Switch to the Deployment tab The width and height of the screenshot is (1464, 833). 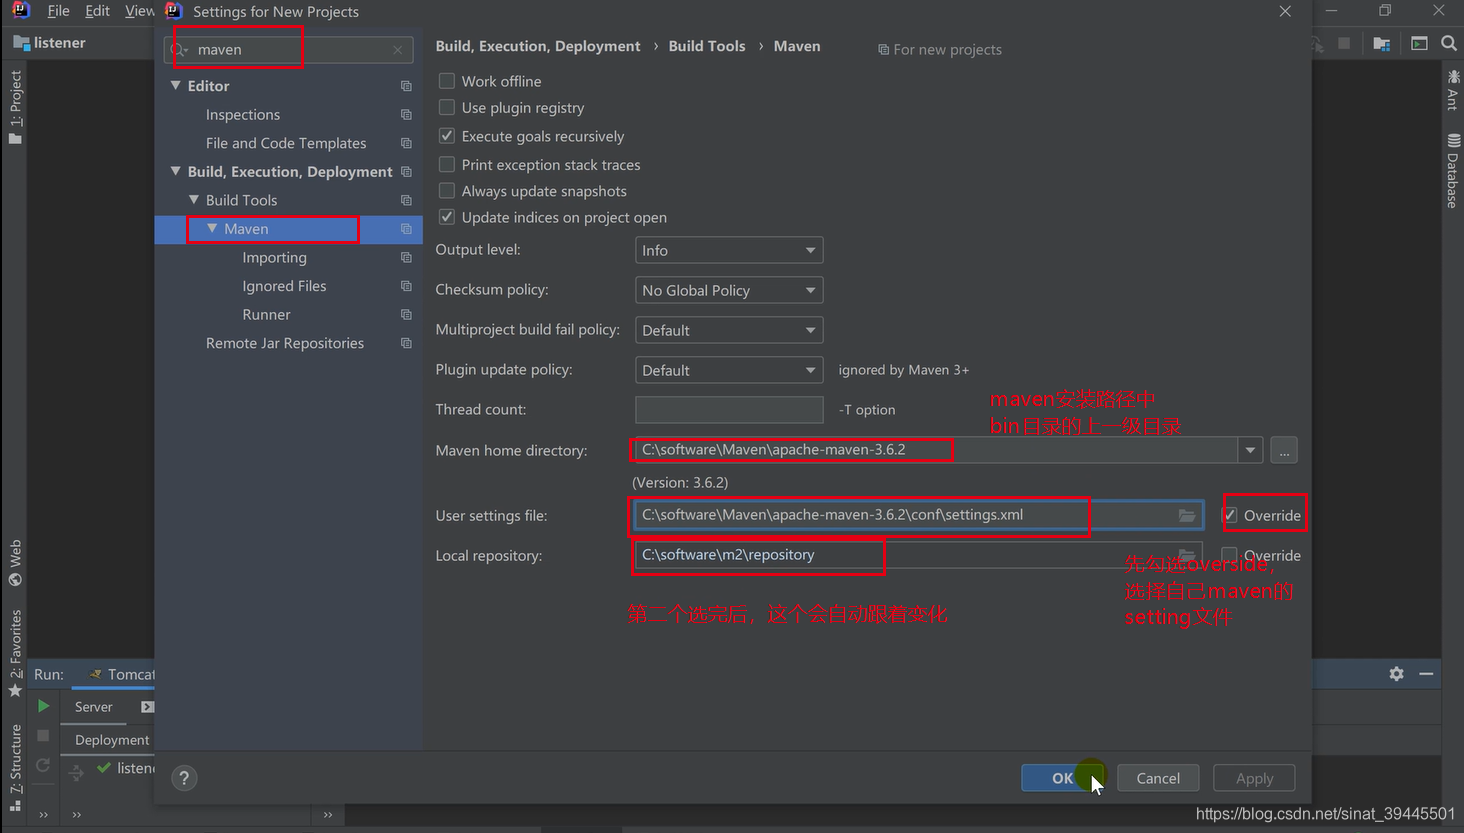(112, 740)
